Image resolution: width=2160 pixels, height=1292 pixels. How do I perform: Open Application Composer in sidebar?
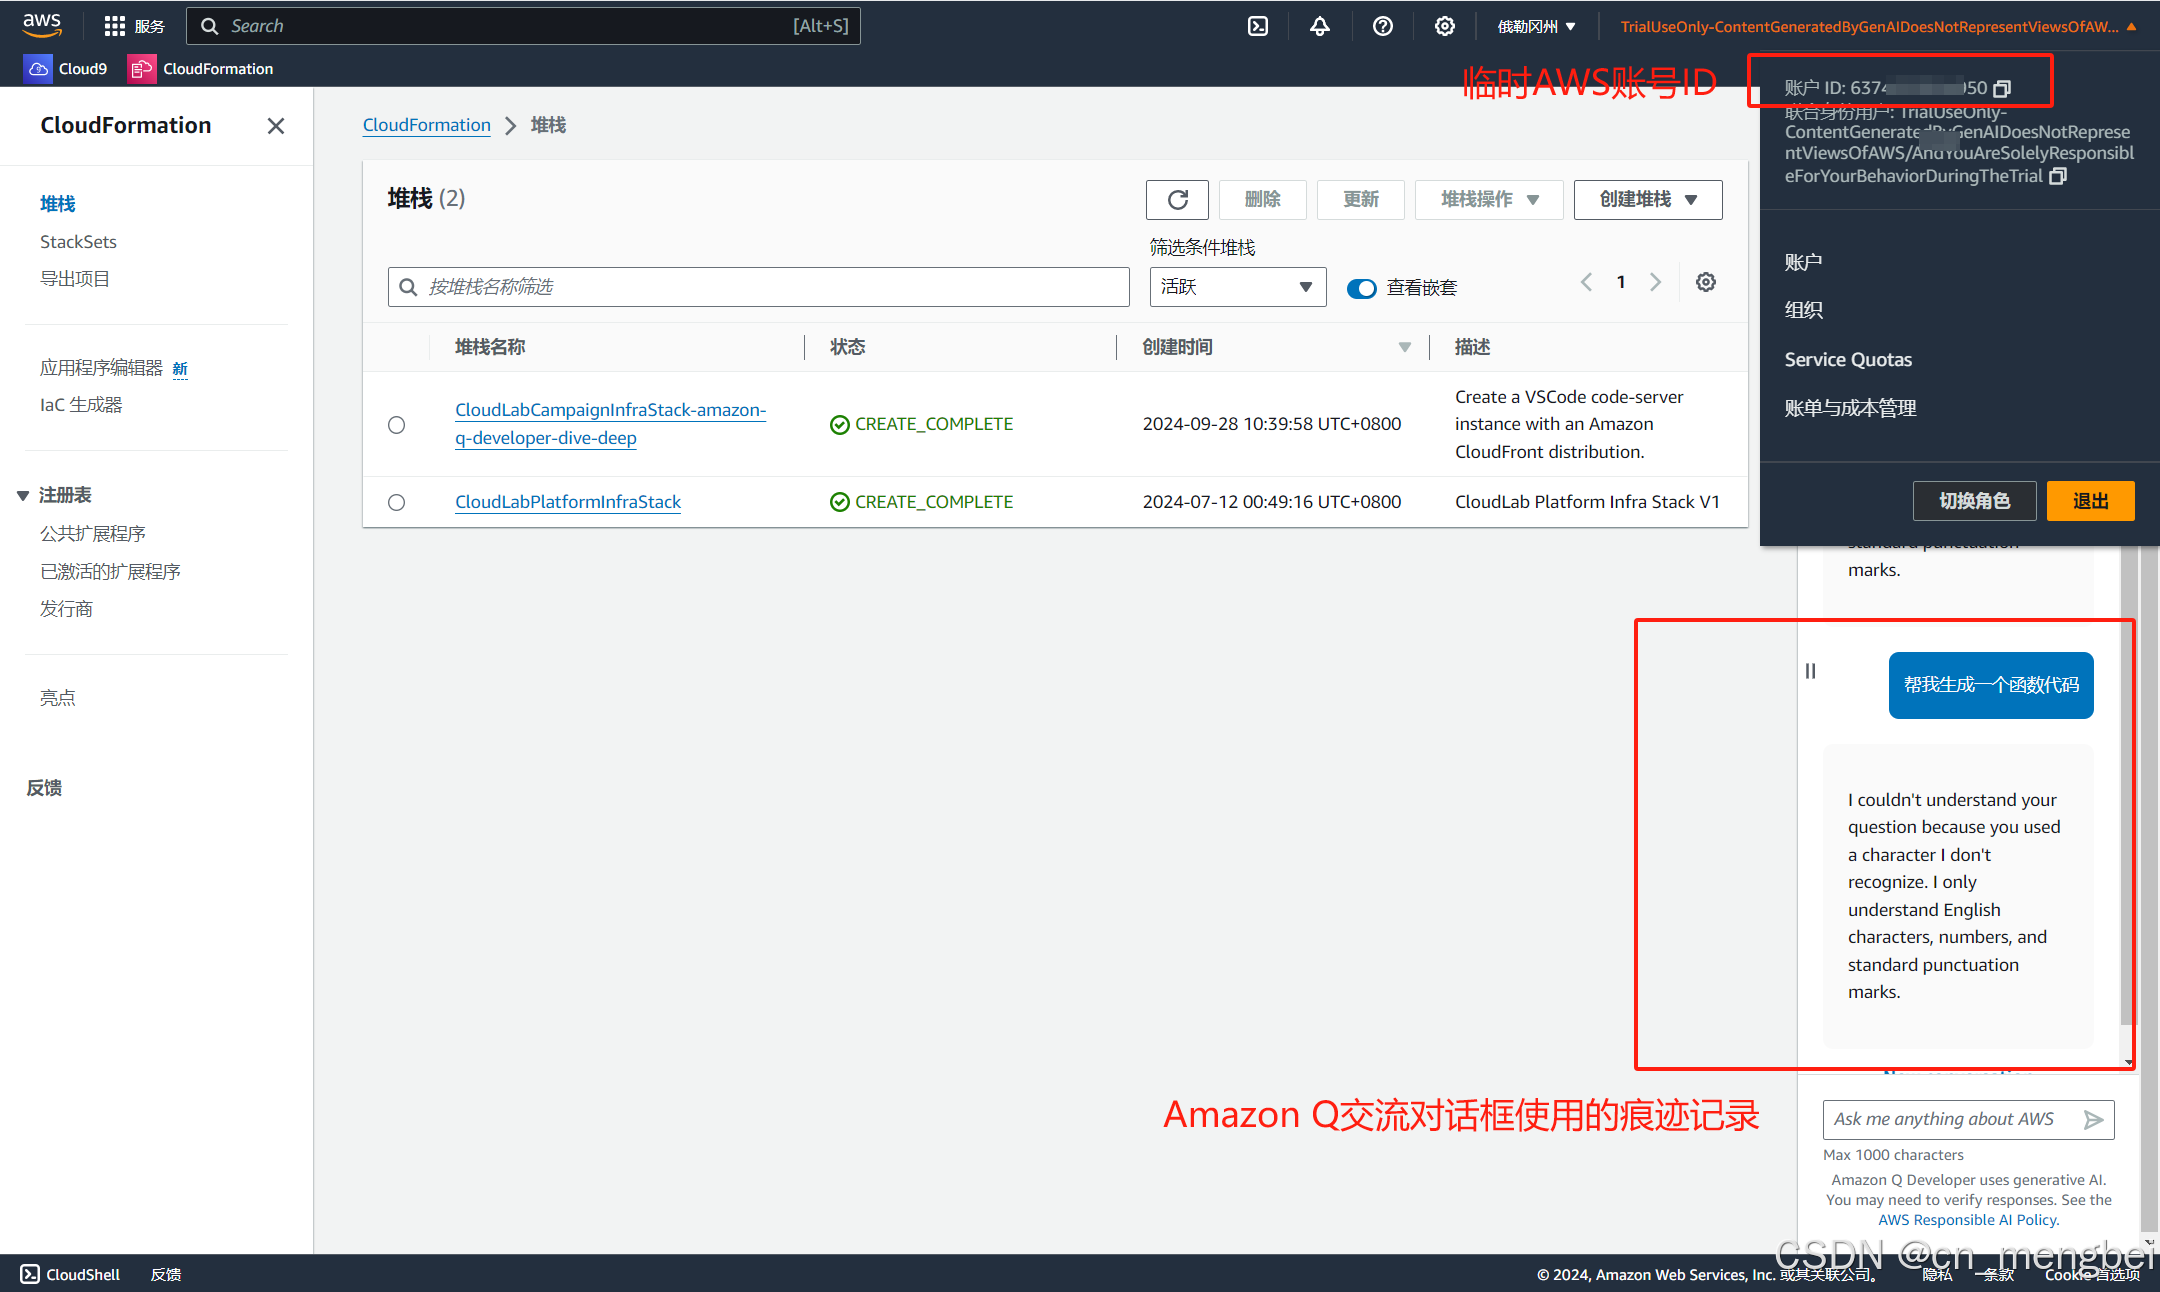[x=101, y=368]
